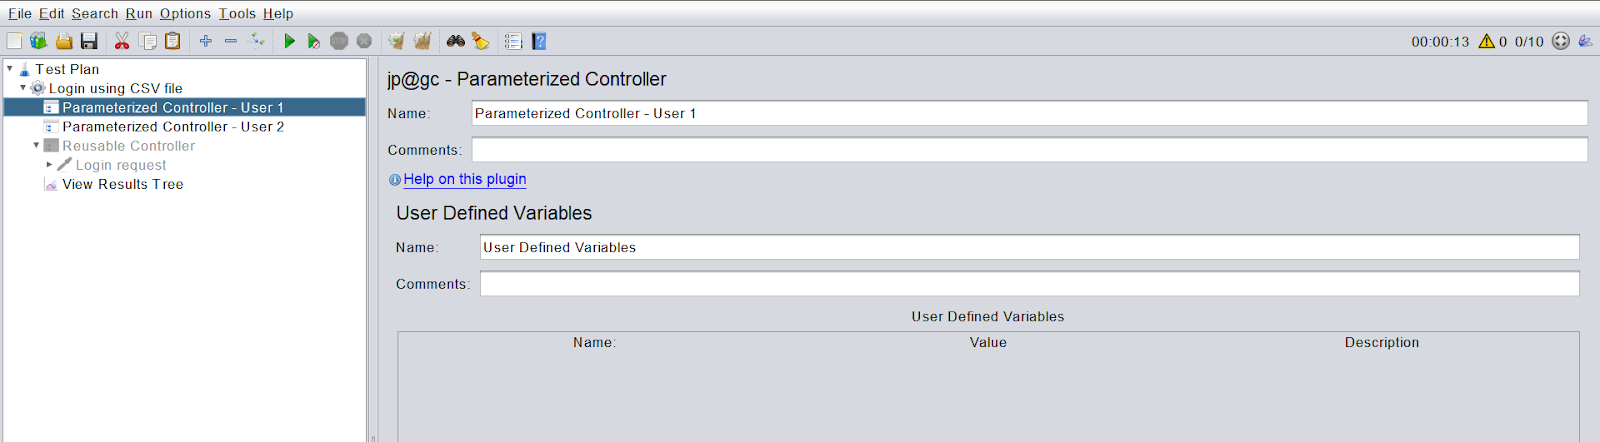Select Parameterized Controller - User 2

[x=173, y=127]
